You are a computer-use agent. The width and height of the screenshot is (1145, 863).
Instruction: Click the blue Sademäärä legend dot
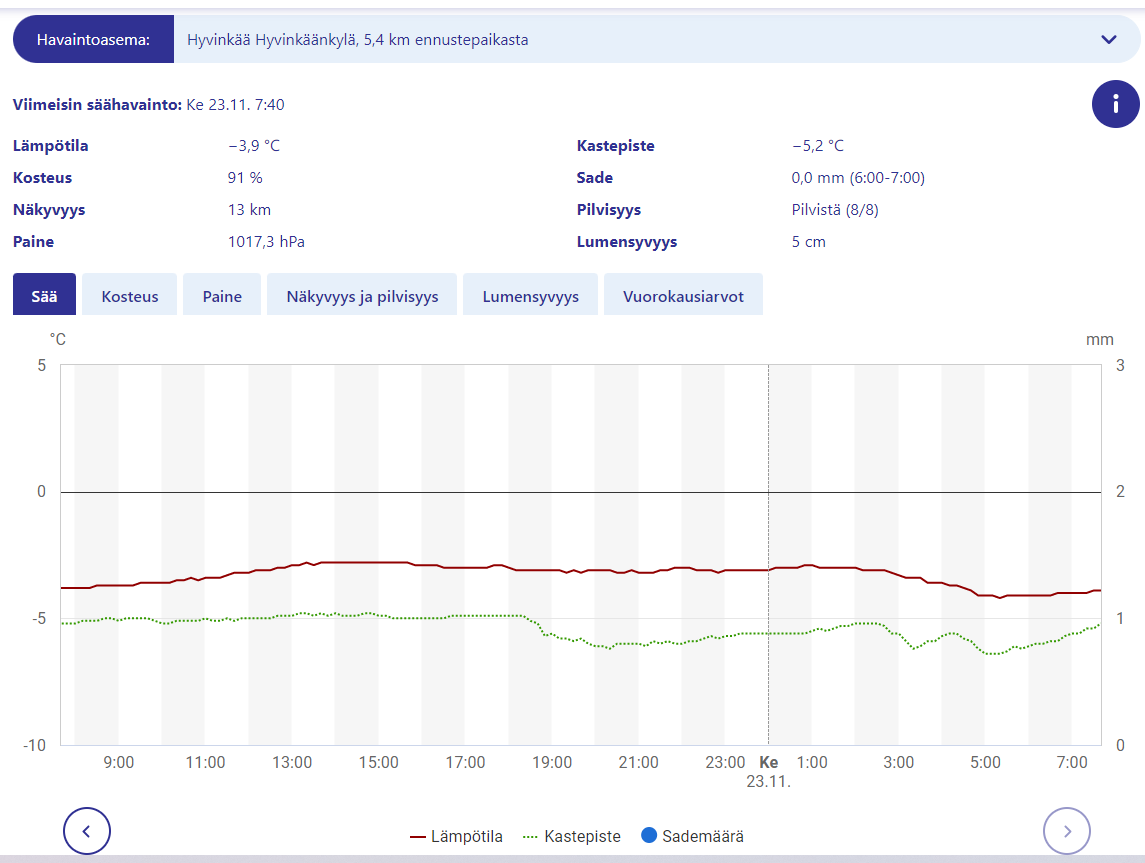click(649, 836)
